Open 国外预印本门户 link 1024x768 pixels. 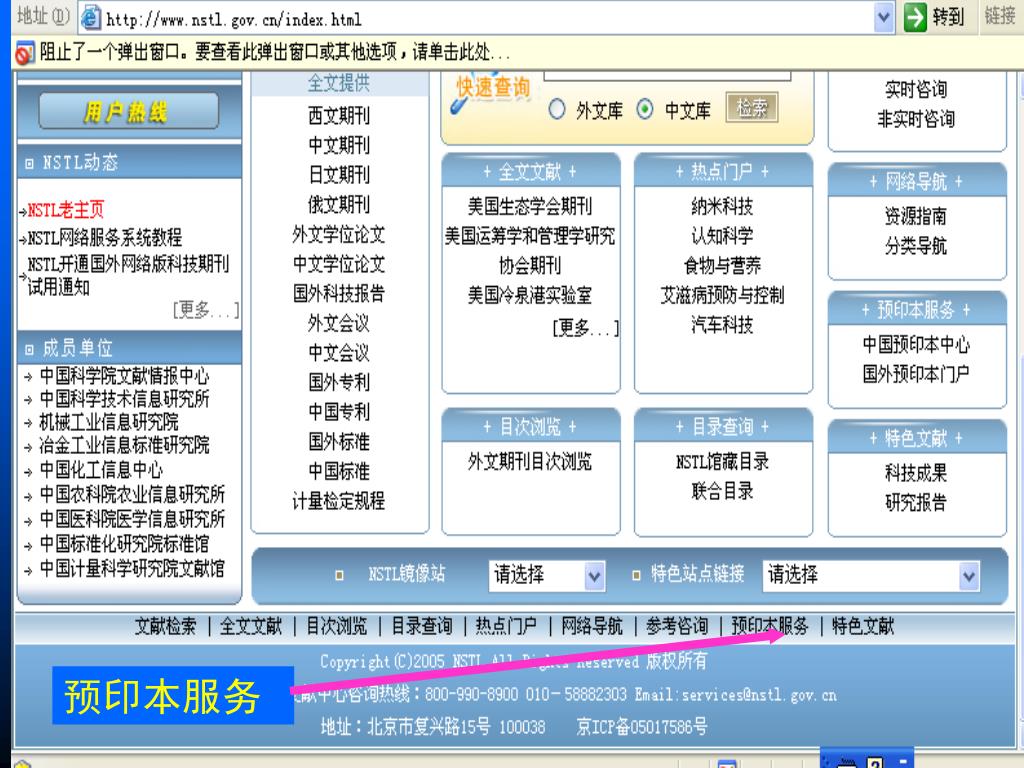point(916,374)
